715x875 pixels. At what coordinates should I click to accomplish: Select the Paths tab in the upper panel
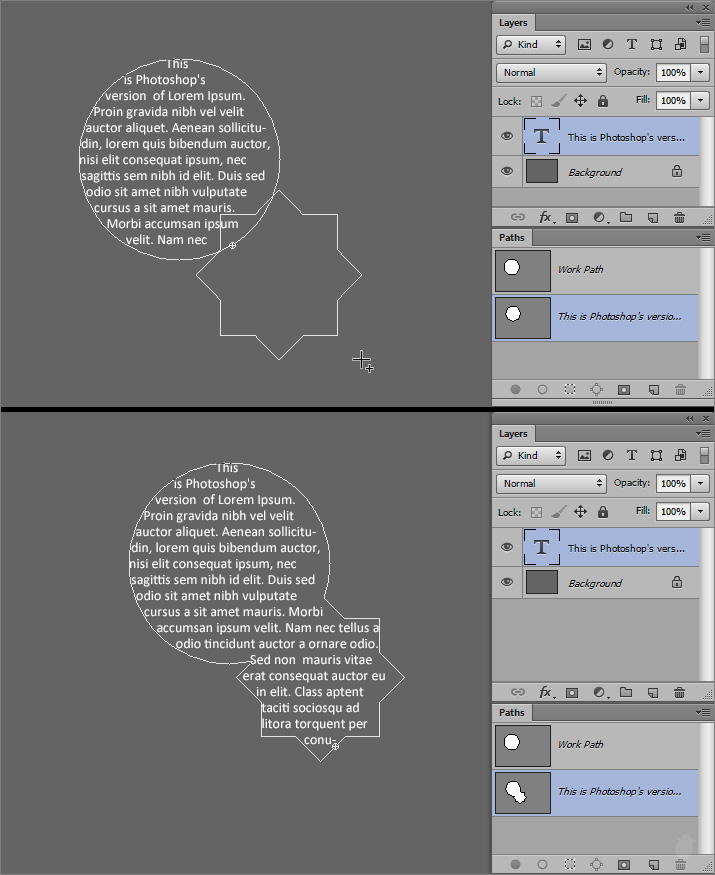512,238
